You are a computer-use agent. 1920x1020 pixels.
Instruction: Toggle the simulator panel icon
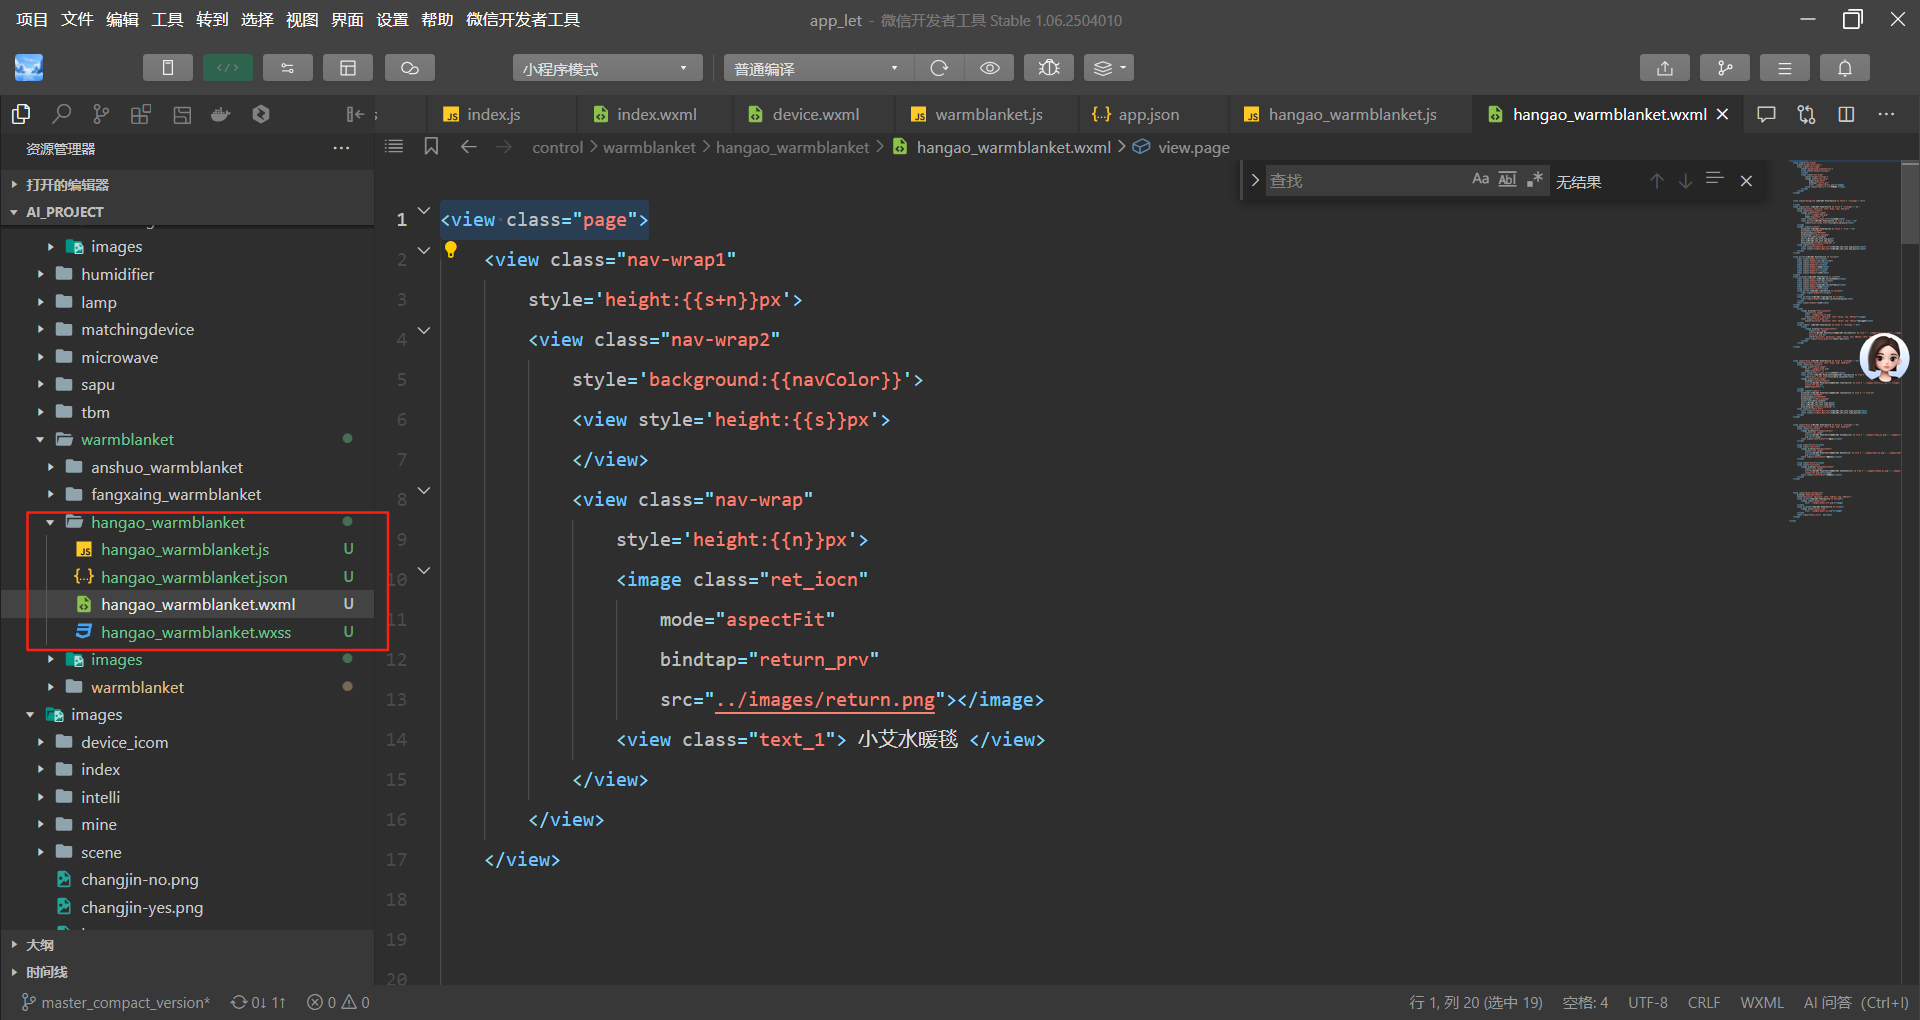point(167,68)
